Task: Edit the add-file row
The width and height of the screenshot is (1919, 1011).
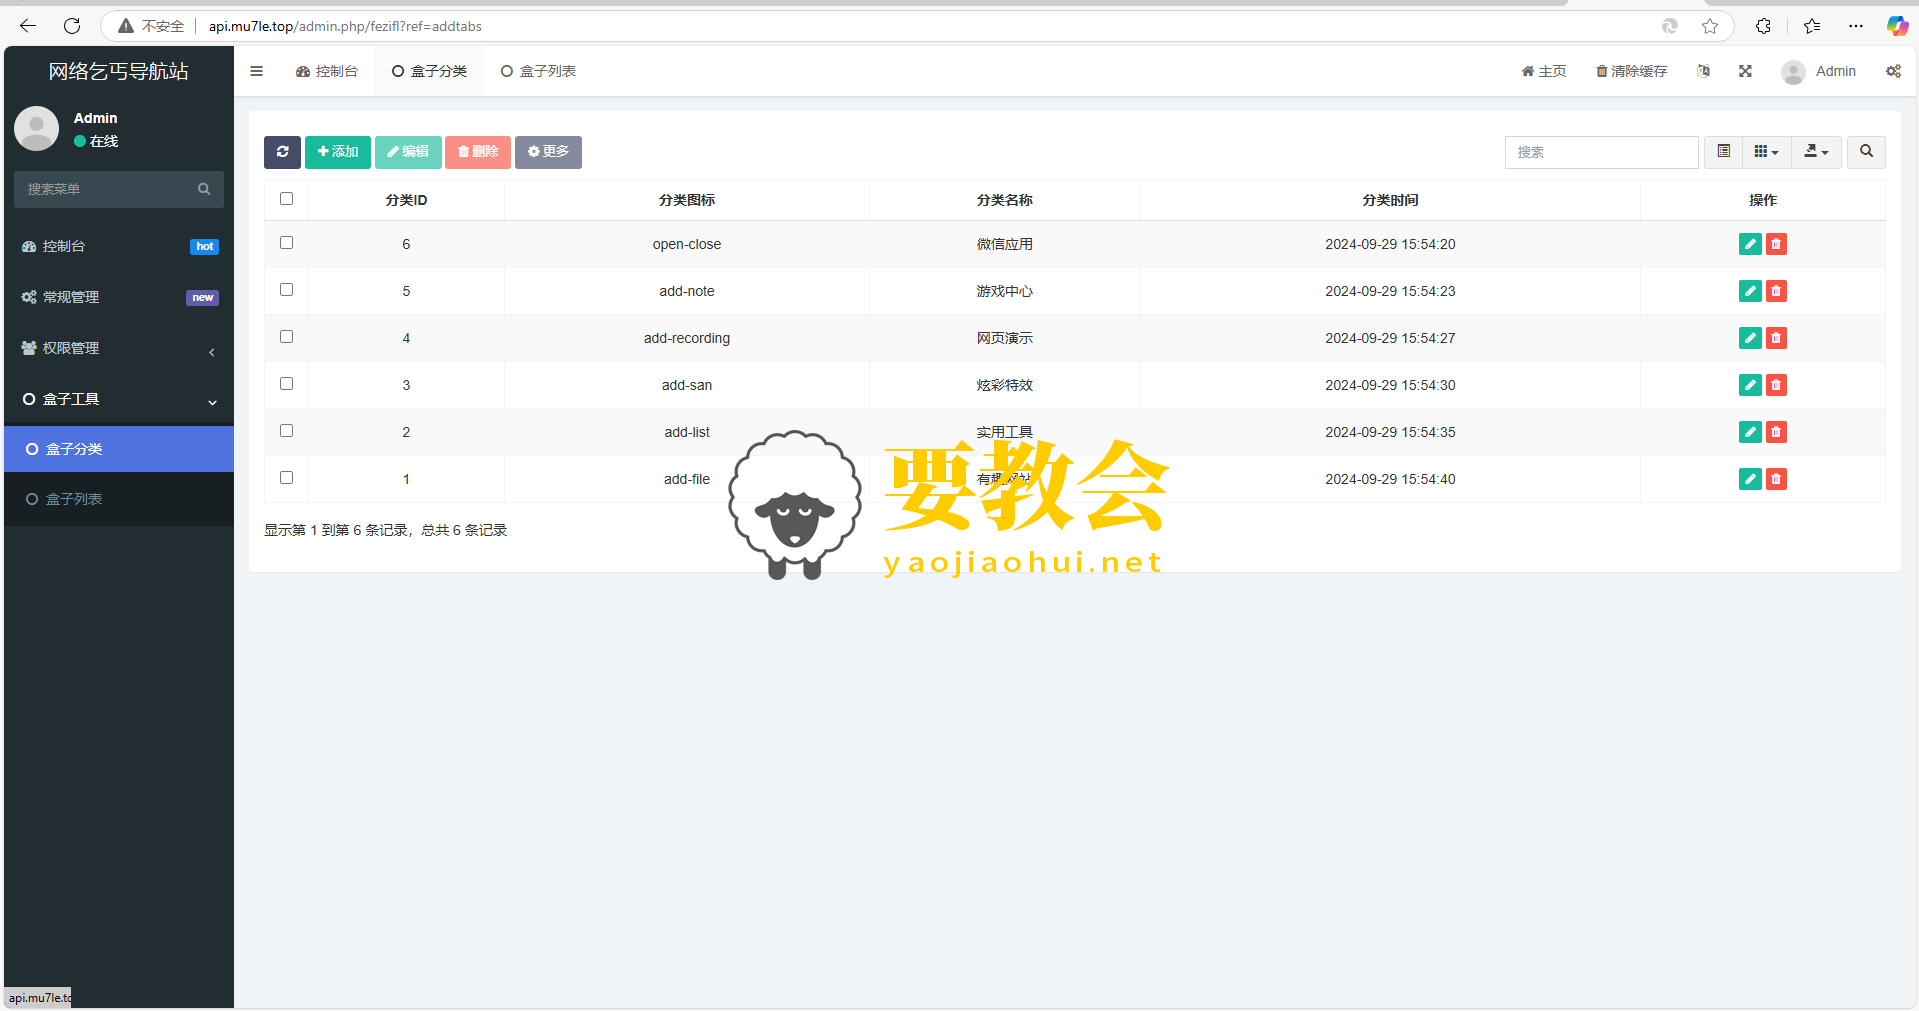Action: [1750, 479]
